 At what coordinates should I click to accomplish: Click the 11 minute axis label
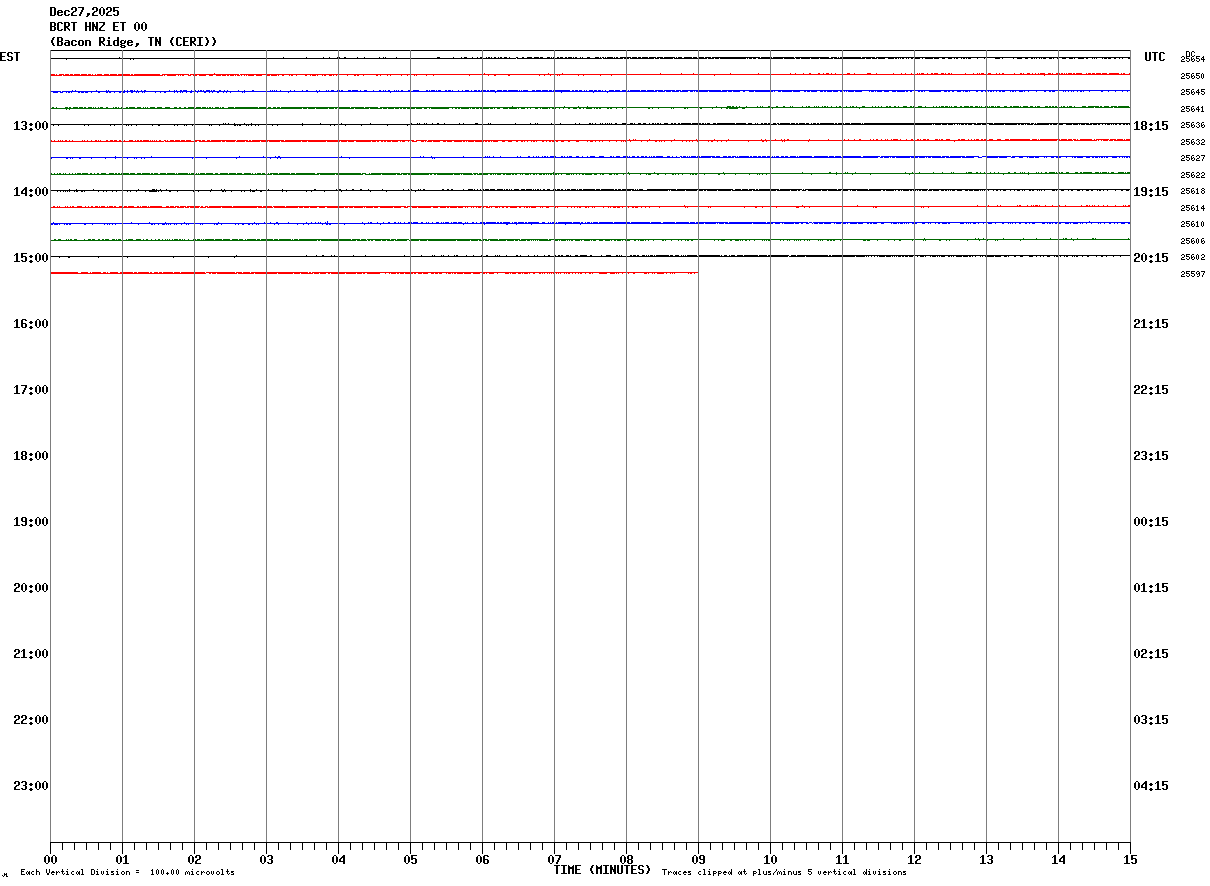coord(842,860)
